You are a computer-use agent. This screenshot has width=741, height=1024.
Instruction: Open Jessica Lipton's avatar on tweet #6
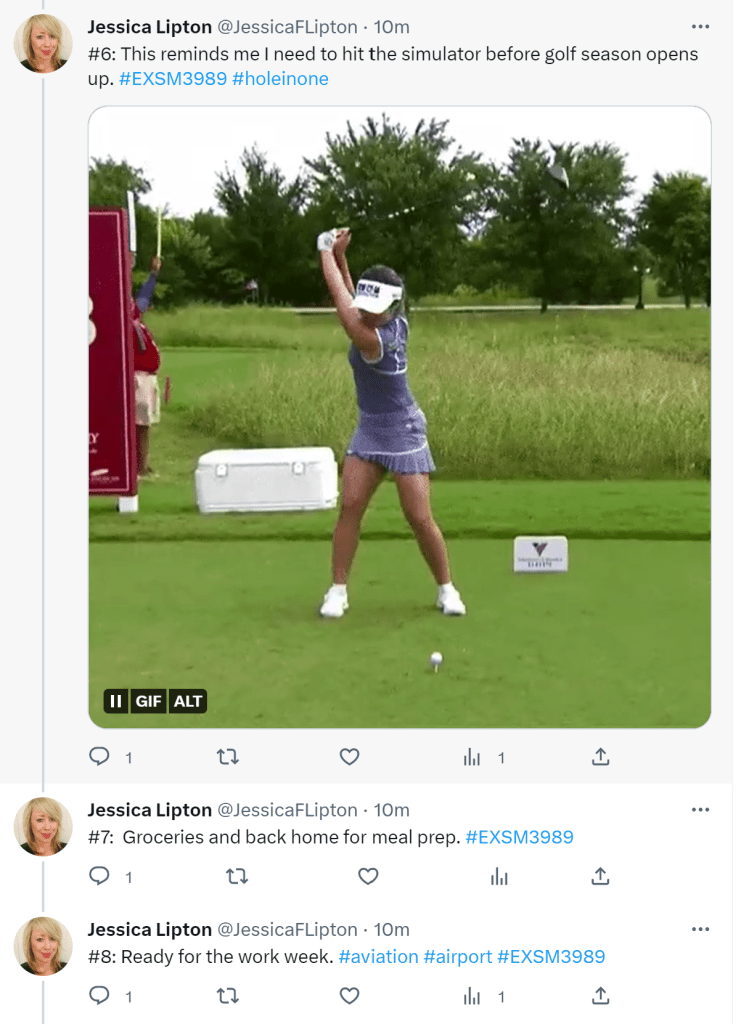click(x=43, y=44)
